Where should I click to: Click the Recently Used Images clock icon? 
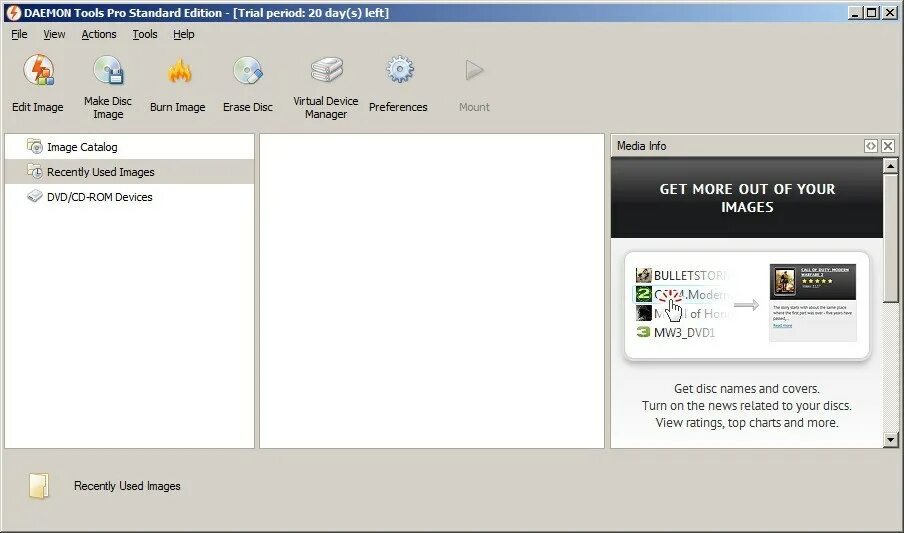35,171
